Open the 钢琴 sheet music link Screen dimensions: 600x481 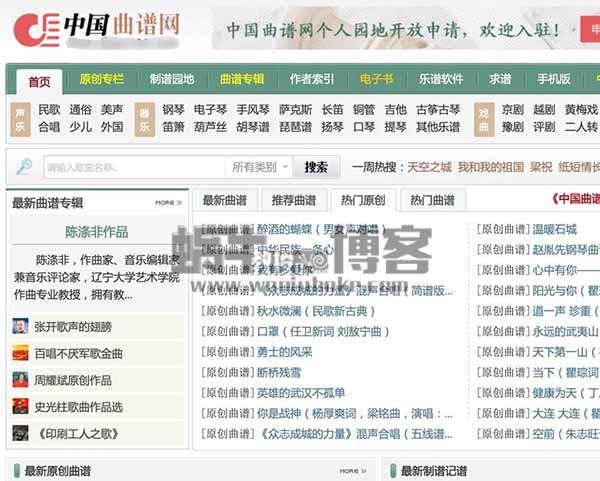pyautogui.click(x=173, y=110)
